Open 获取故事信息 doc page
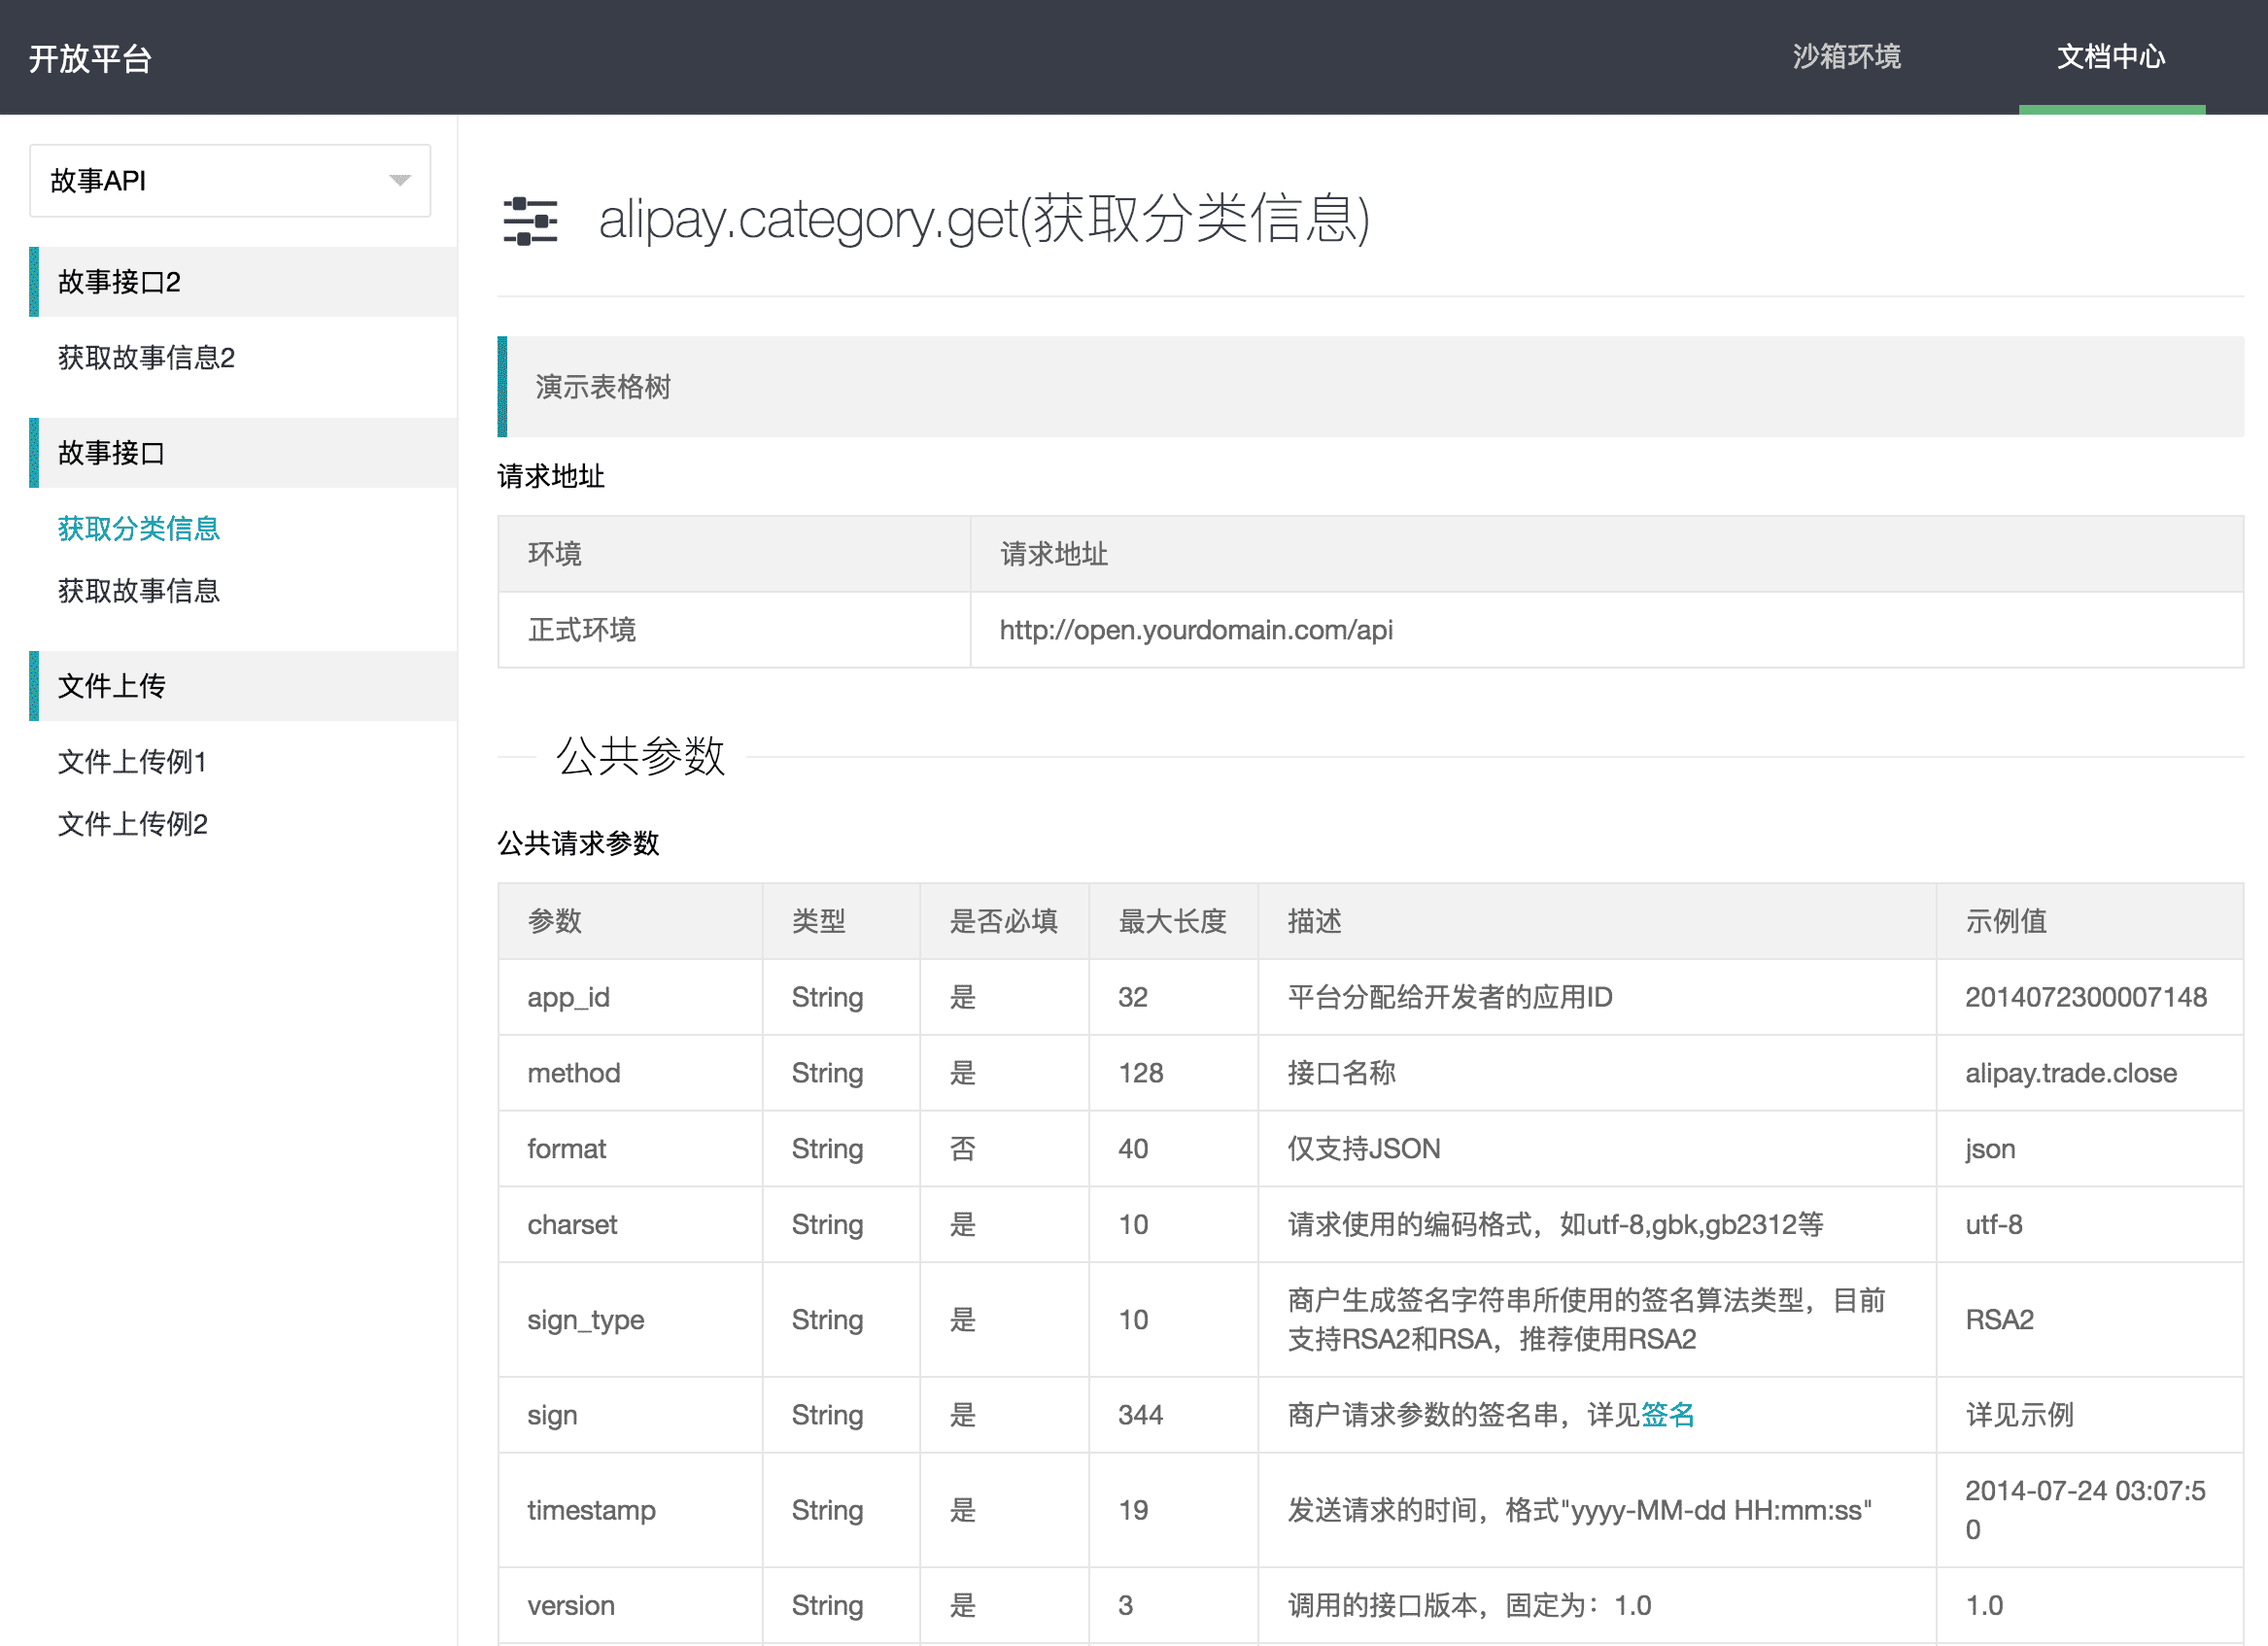Viewport: 2268px width, 1646px height. click(x=139, y=591)
